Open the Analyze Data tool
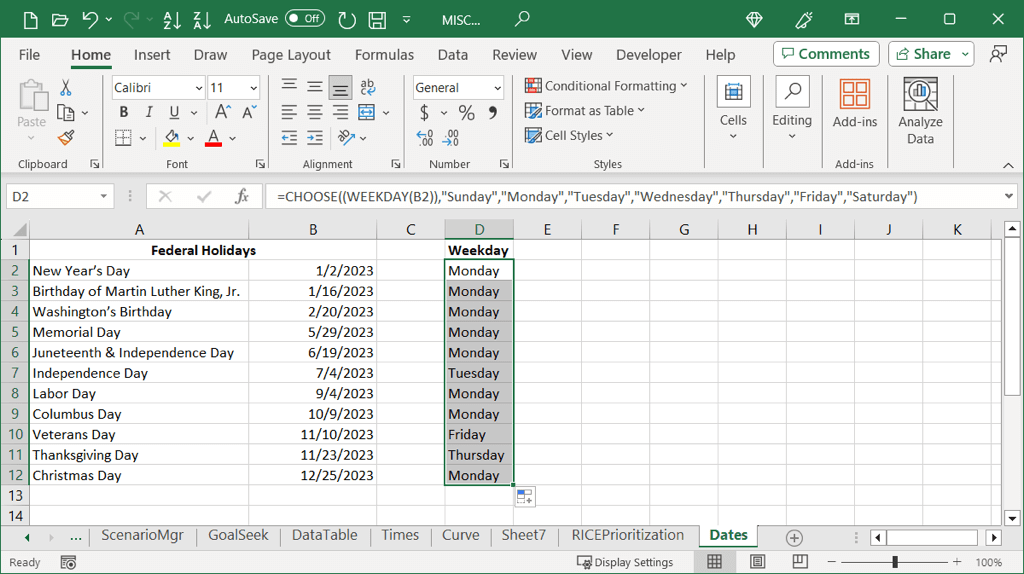The image size is (1024, 574). pyautogui.click(x=920, y=111)
